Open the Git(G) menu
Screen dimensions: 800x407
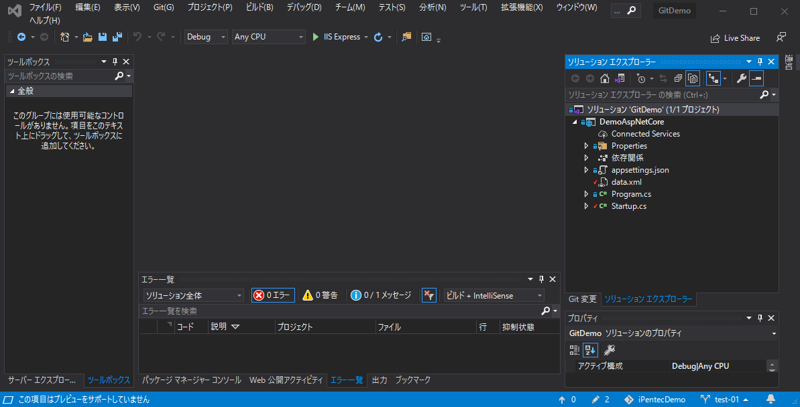point(164,8)
